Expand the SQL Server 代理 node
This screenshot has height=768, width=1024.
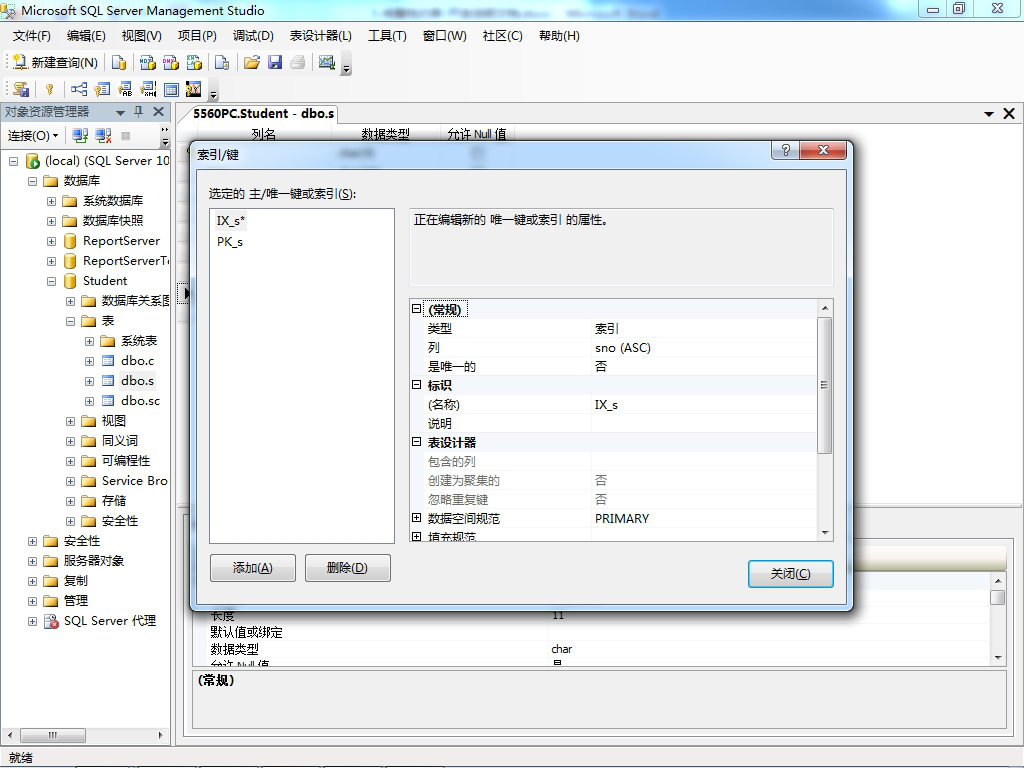click(x=32, y=622)
